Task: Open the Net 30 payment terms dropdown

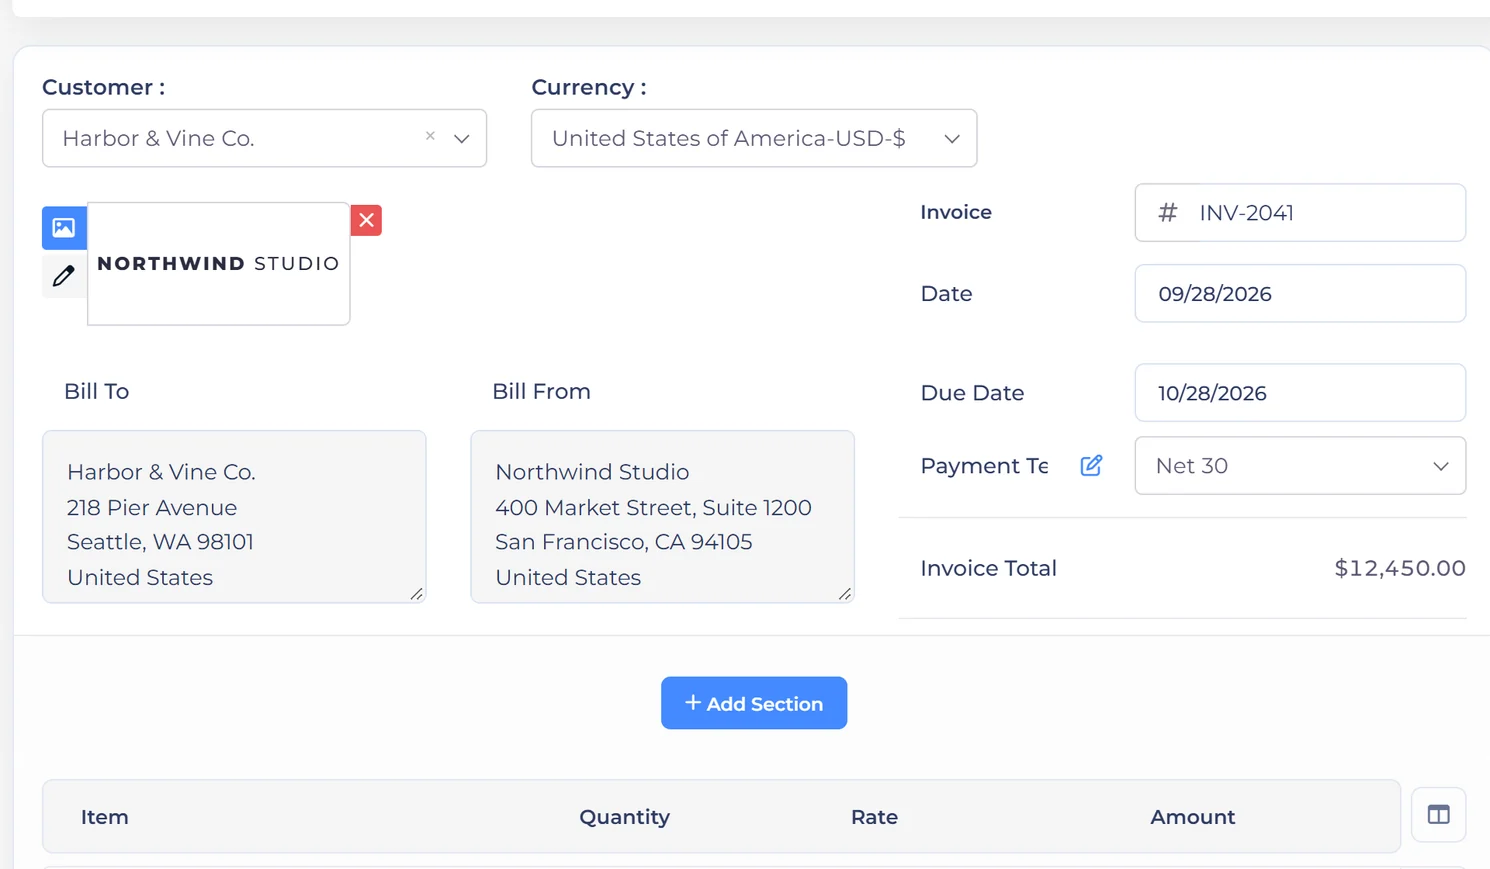Action: pos(1300,465)
